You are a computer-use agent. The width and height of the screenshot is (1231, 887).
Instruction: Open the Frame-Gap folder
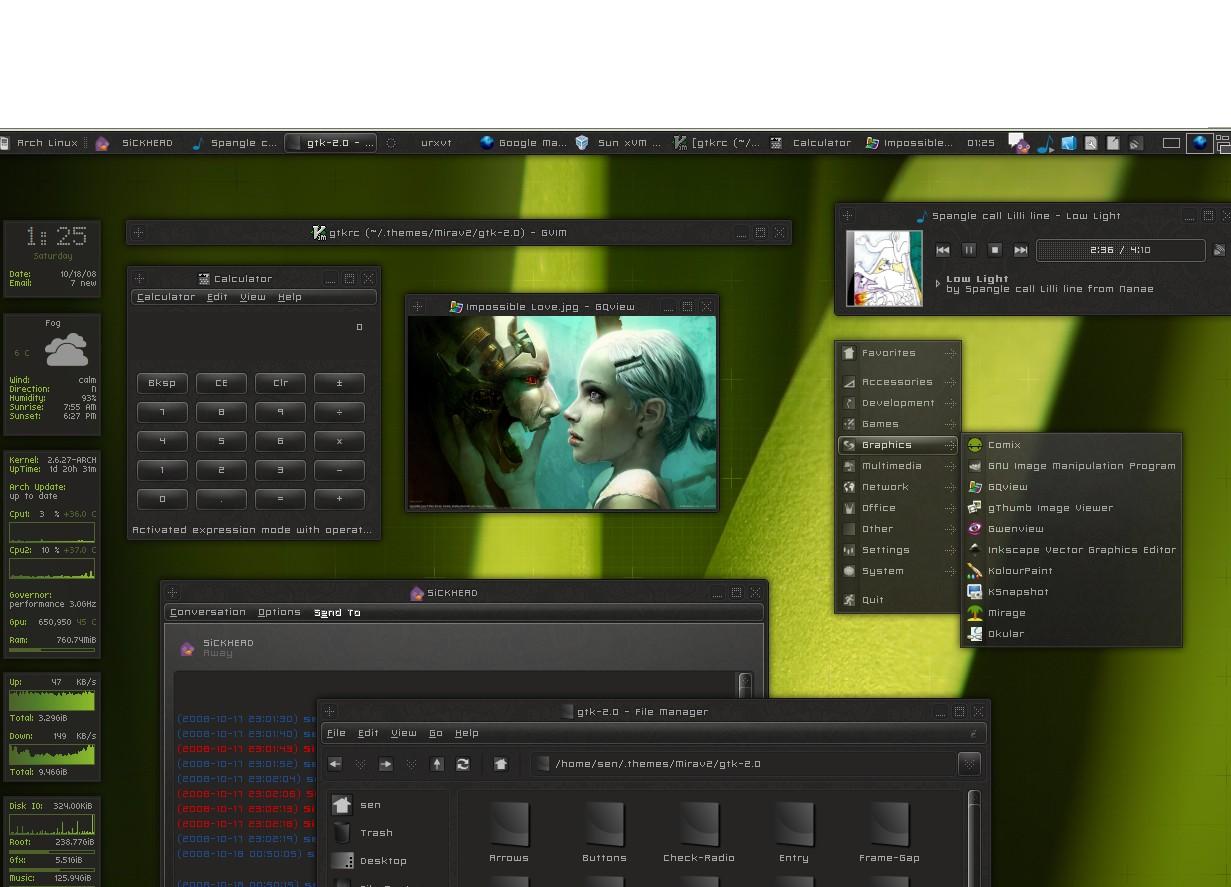[889, 832]
